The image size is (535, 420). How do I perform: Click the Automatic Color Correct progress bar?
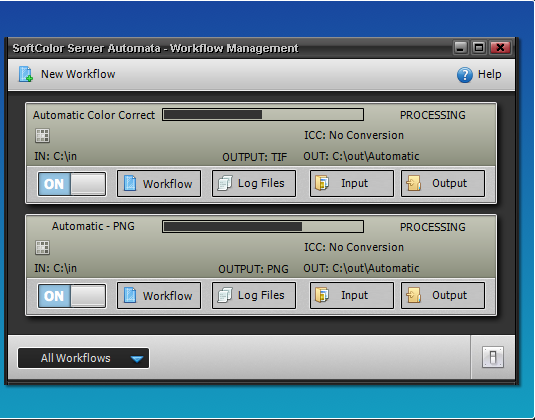pos(263,115)
